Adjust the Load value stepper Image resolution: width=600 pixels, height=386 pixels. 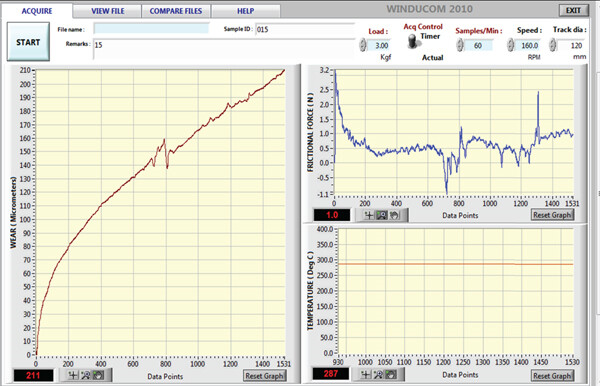[x=363, y=45]
